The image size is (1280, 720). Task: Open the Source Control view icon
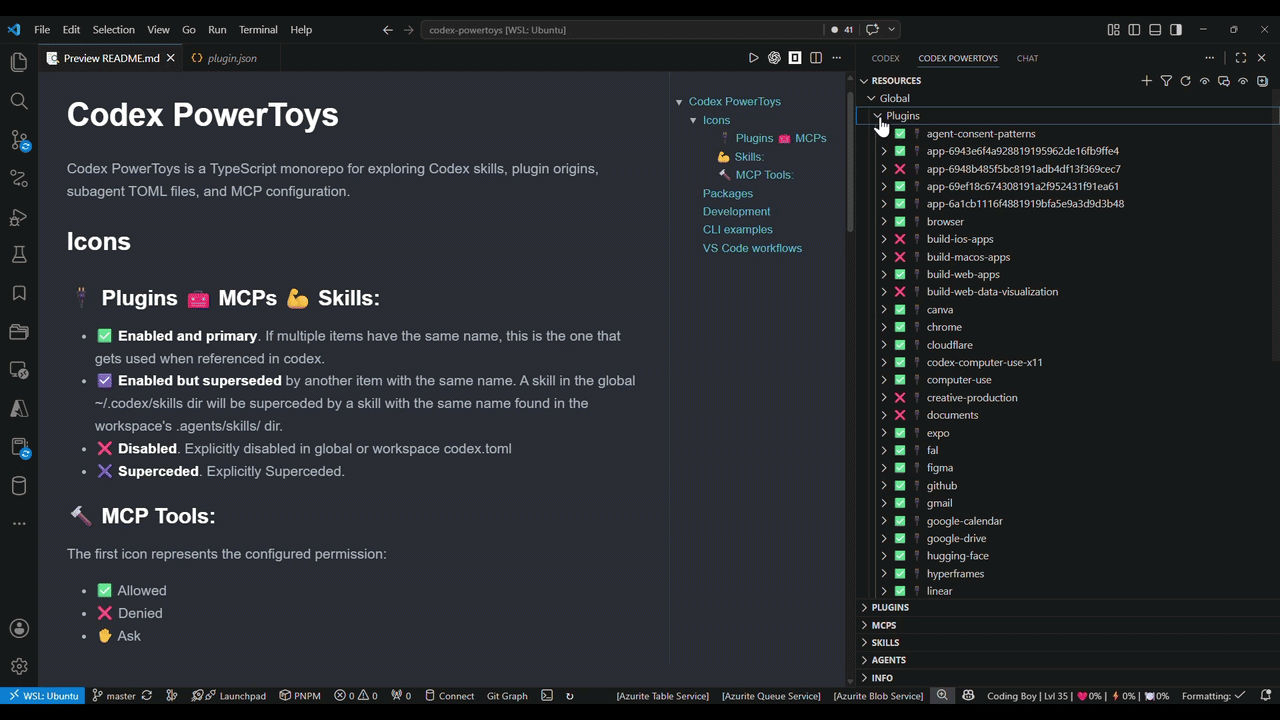pos(18,140)
